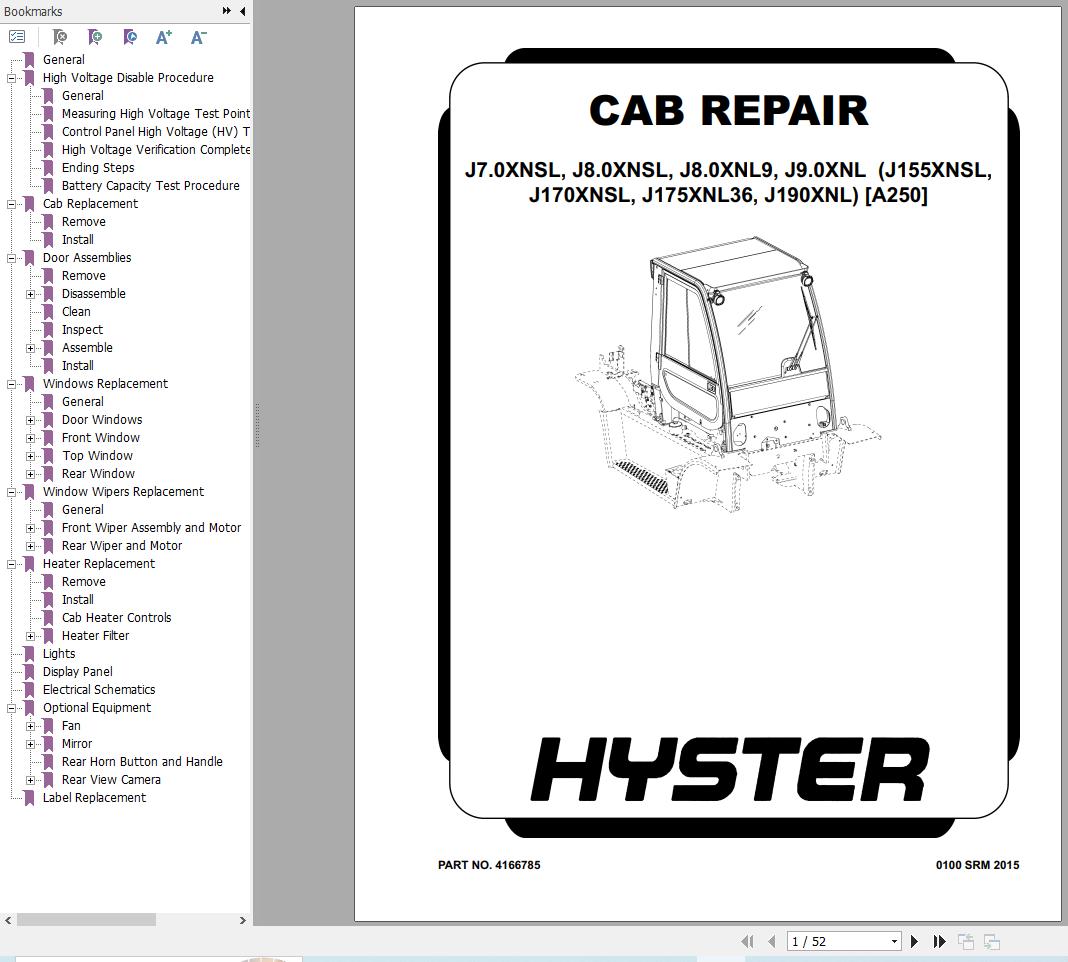Click the bookmarks horizontal scrollbar right arrow
This screenshot has height=962, width=1068.
click(x=242, y=920)
